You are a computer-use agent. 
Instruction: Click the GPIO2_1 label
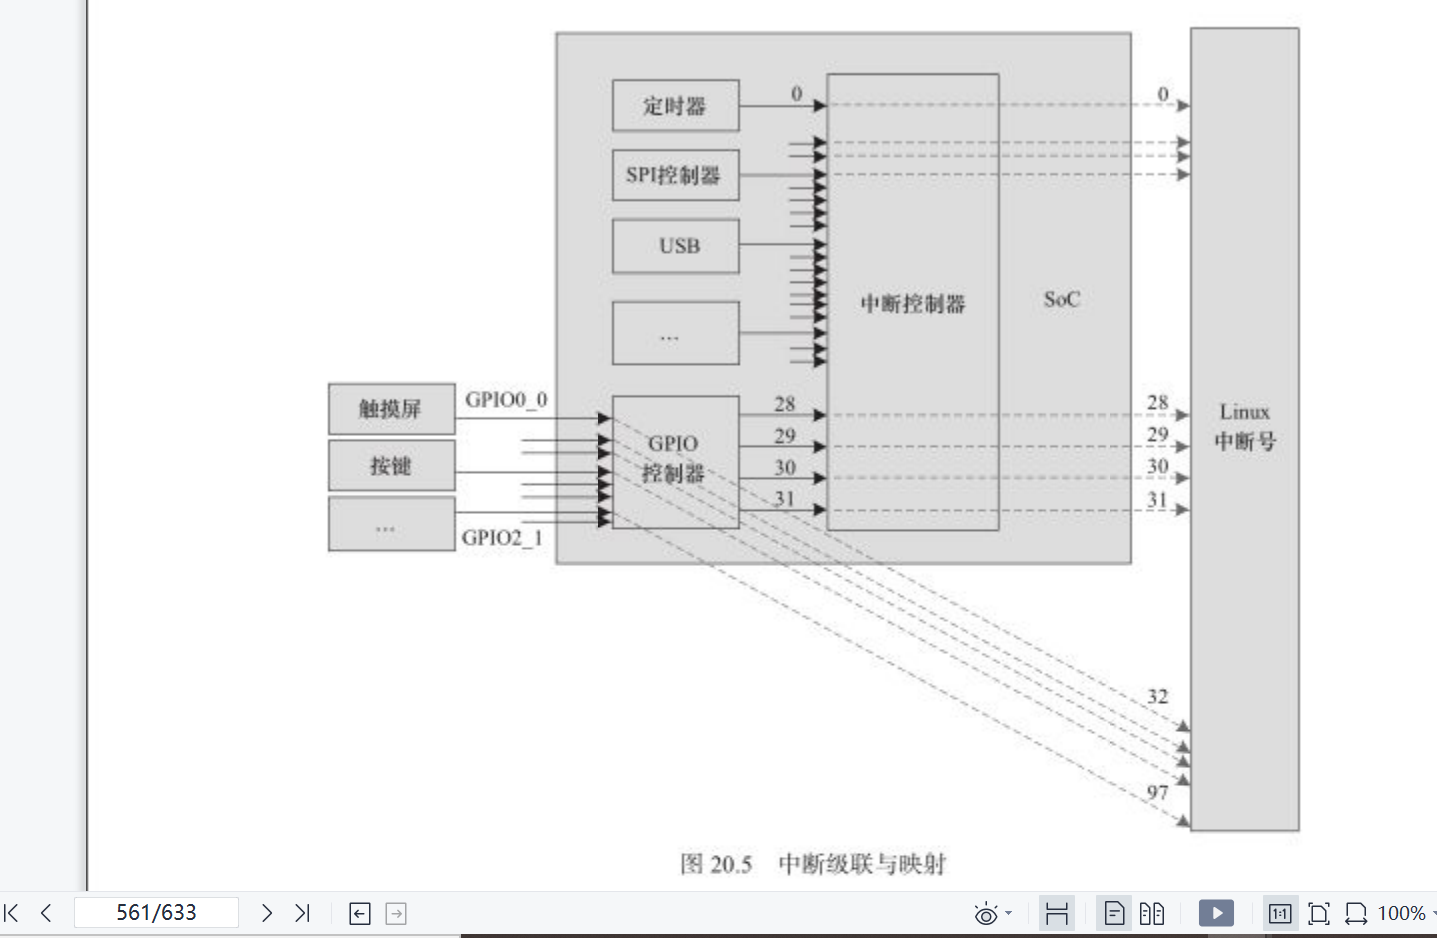coord(502,537)
